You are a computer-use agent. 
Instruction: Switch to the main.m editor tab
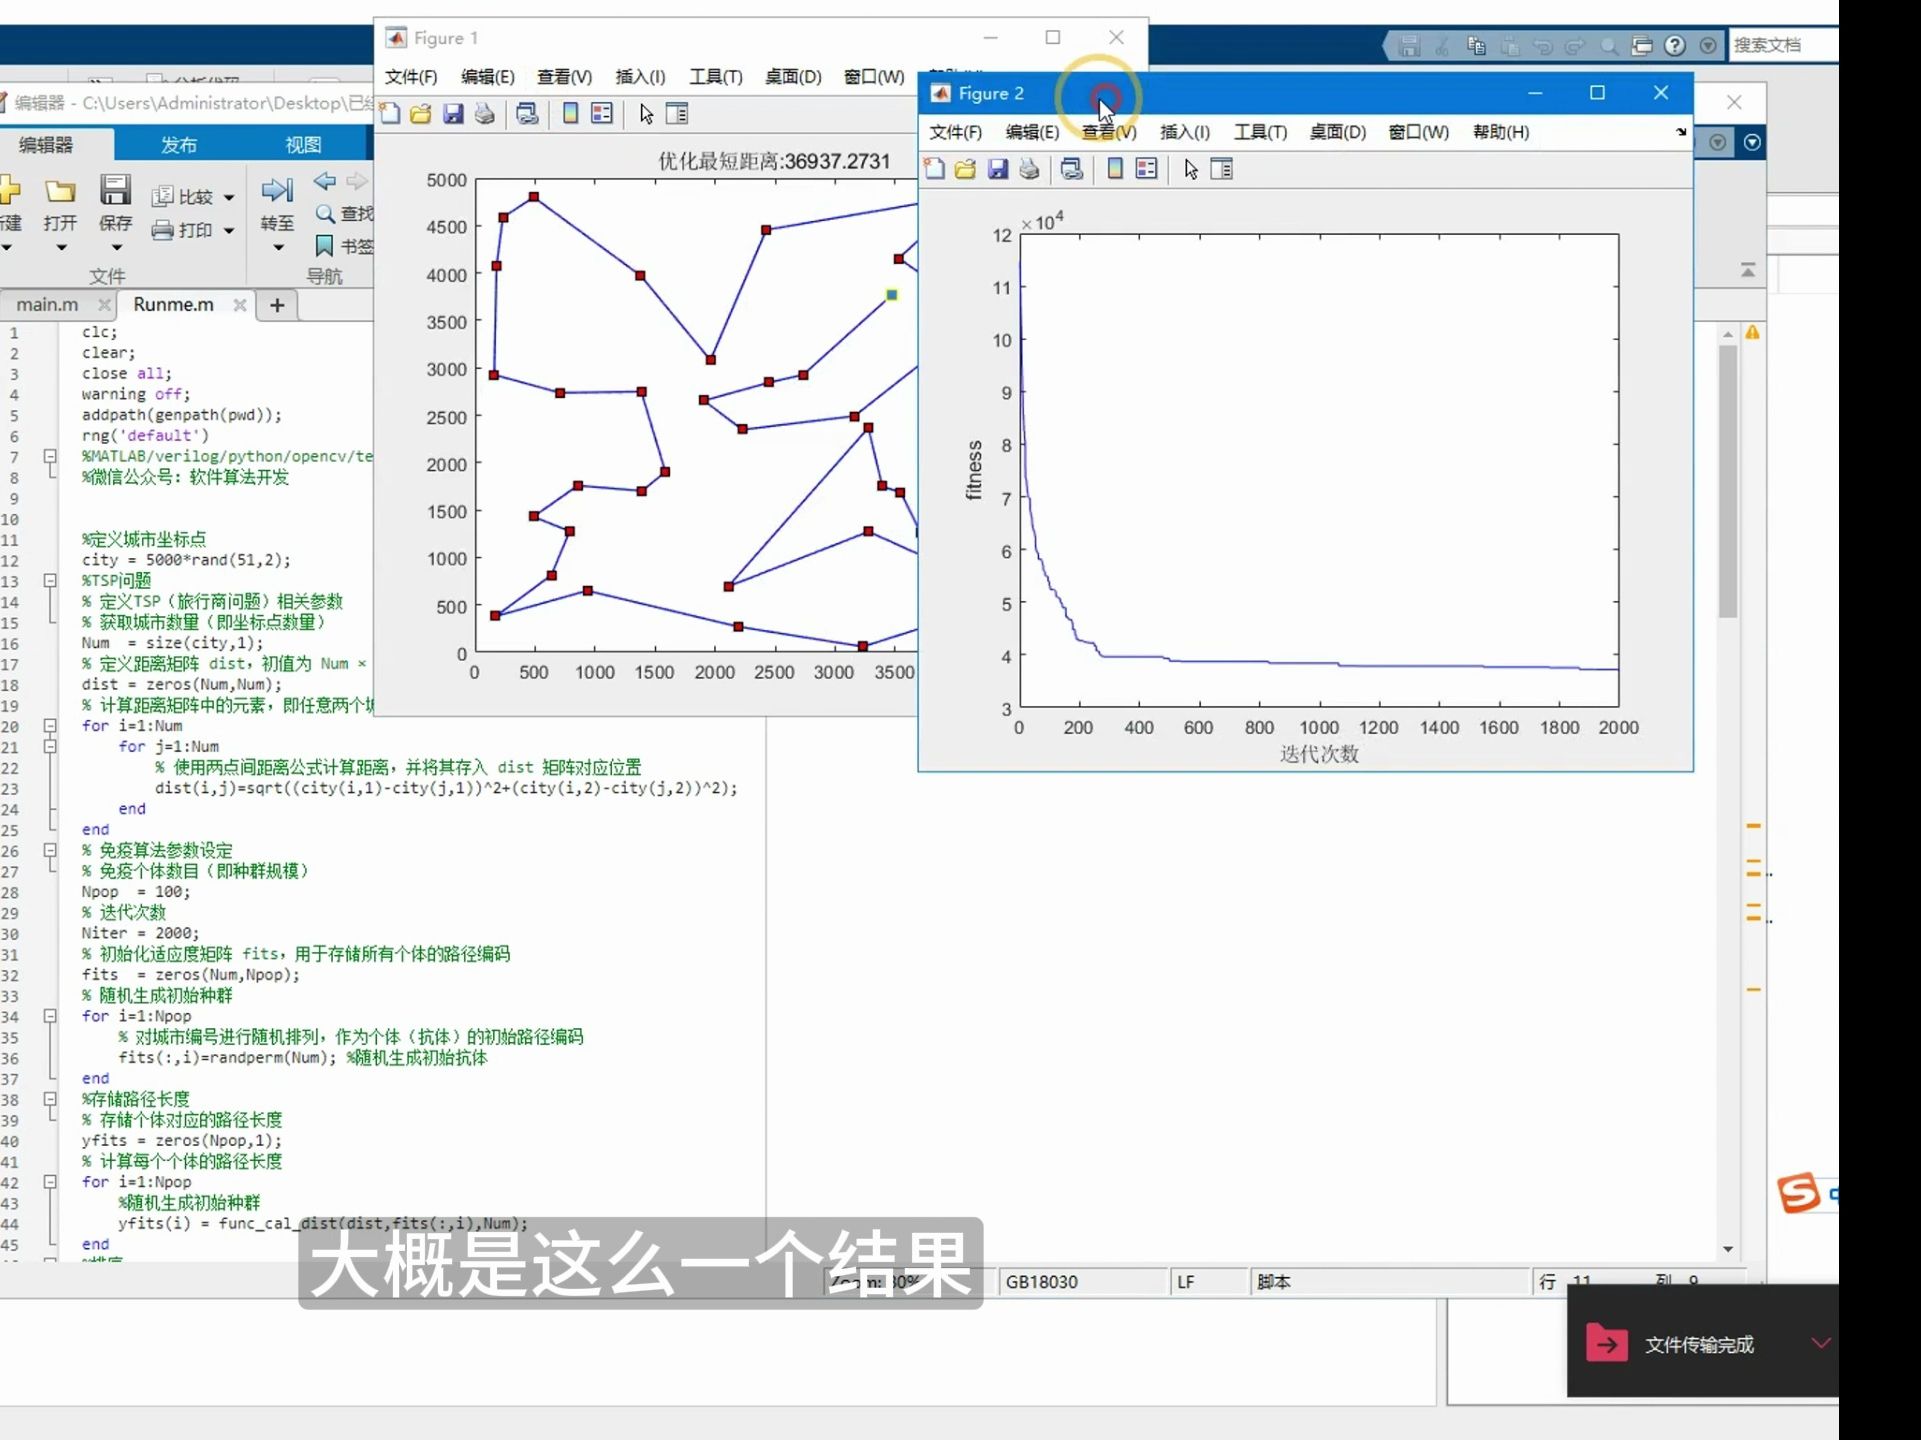(x=47, y=304)
